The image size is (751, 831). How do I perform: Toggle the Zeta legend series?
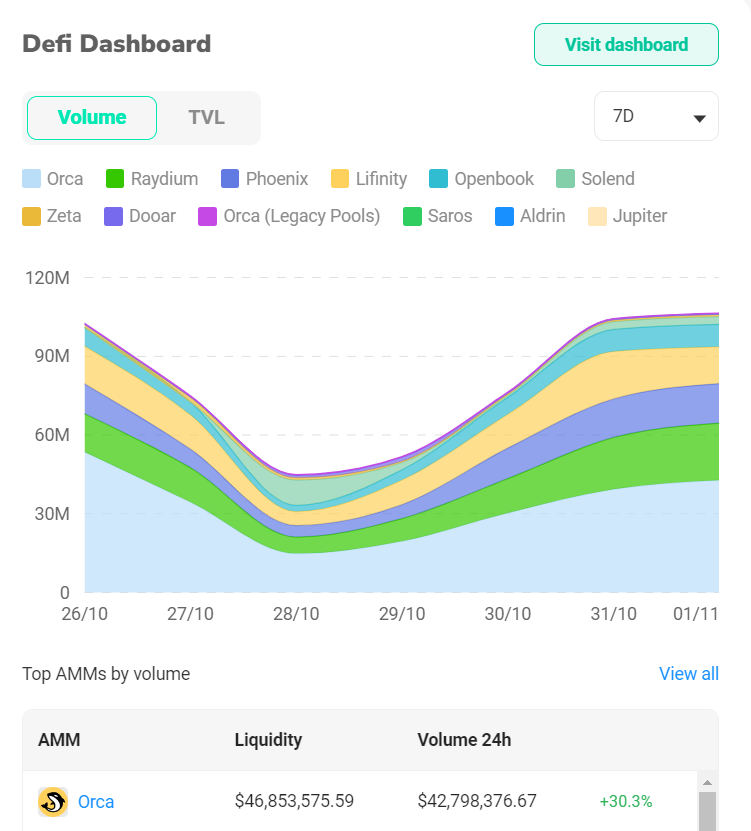(x=52, y=216)
